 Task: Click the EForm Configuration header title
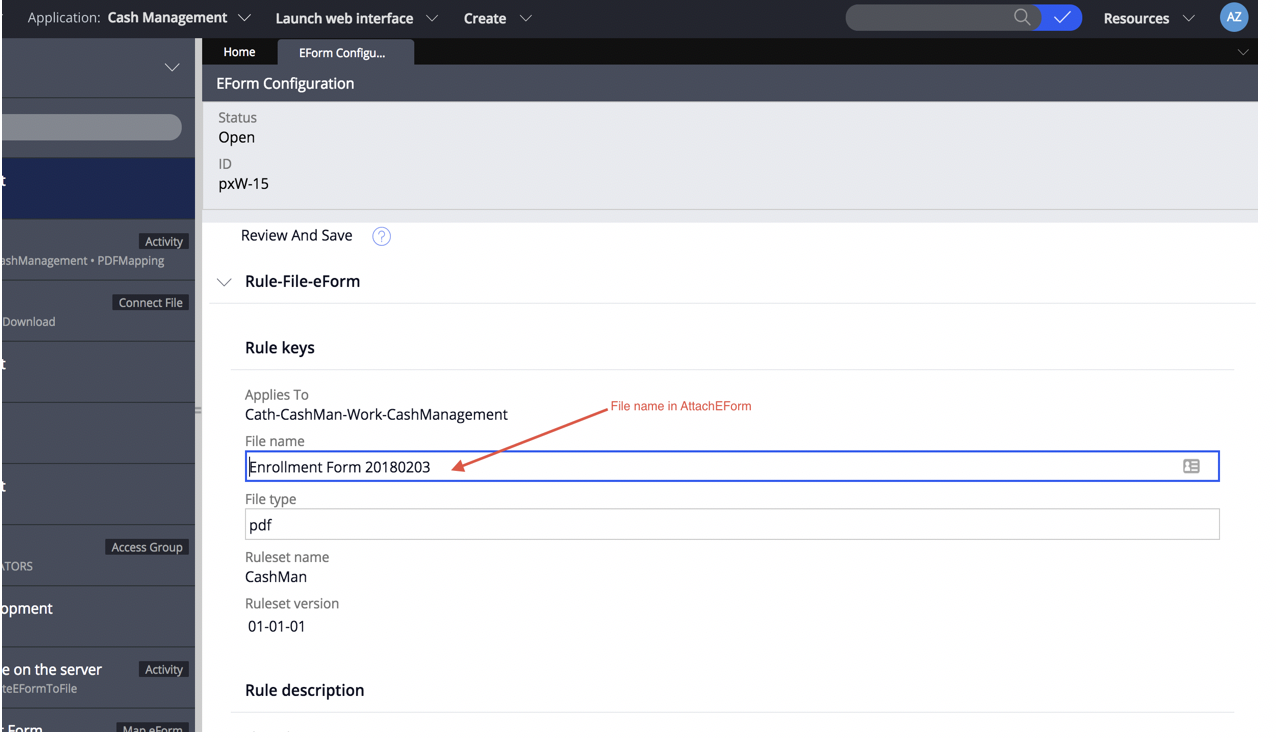286,83
